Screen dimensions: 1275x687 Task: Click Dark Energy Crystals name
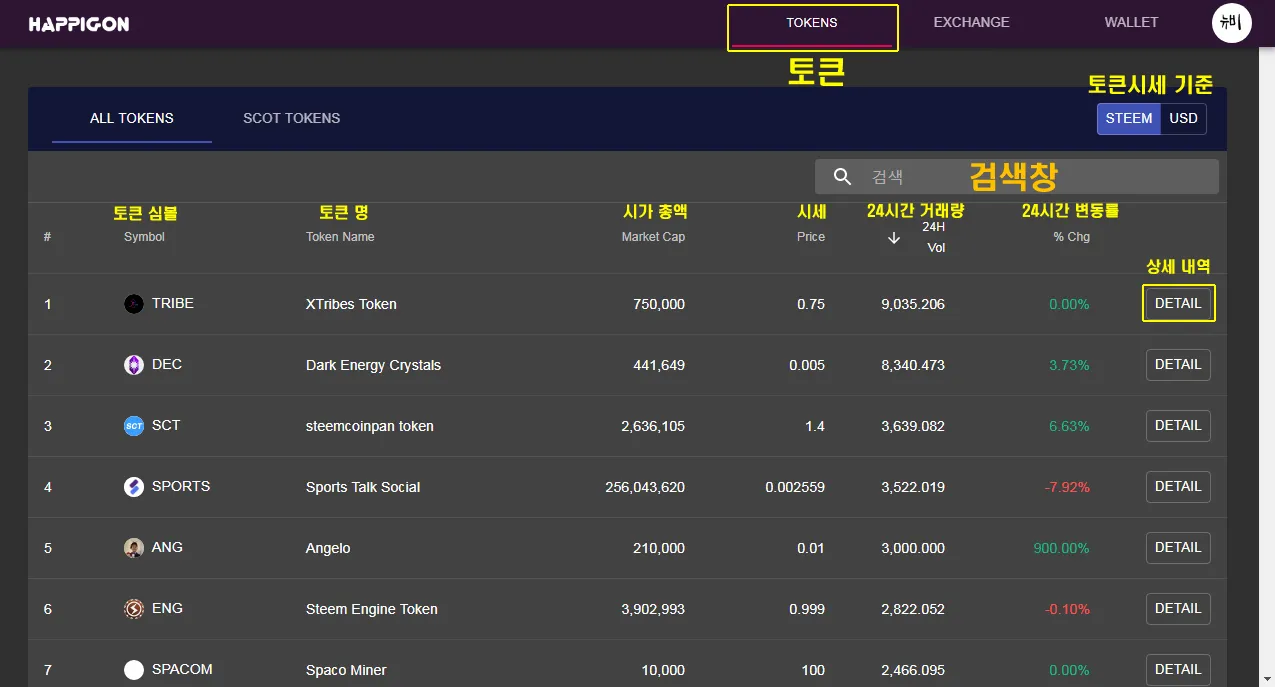tap(373, 365)
